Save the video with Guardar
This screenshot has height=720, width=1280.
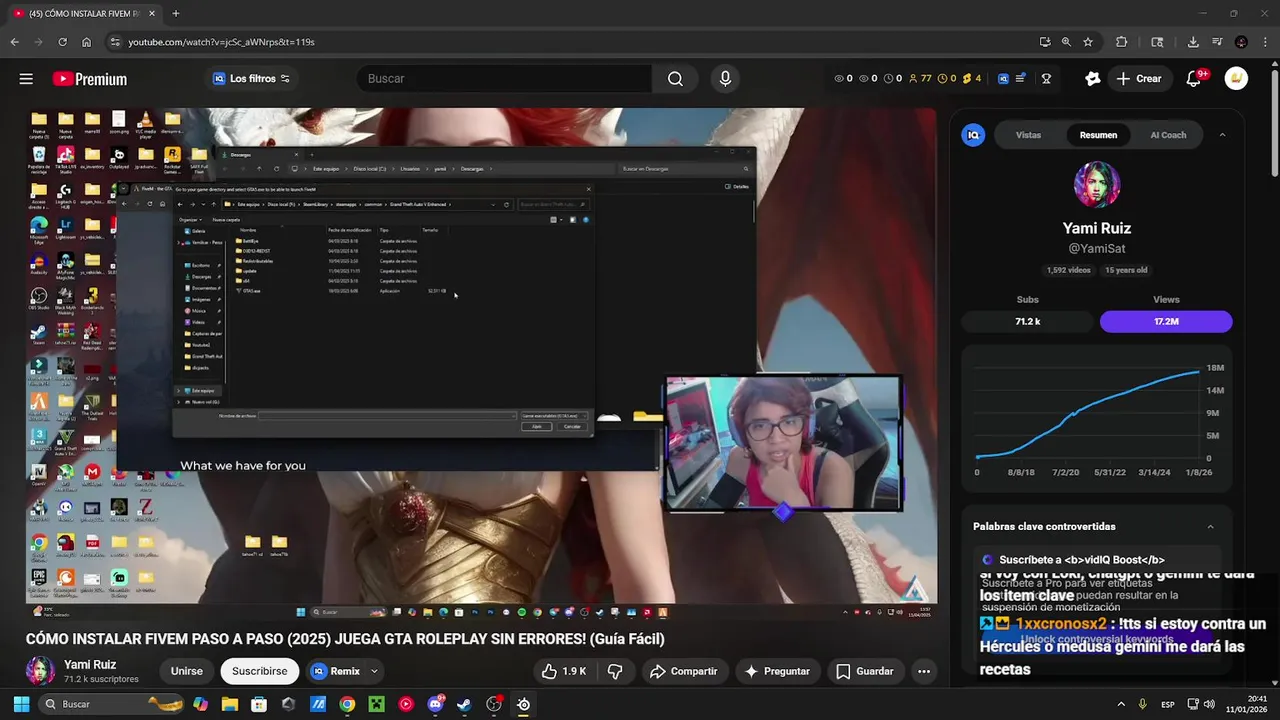[865, 671]
